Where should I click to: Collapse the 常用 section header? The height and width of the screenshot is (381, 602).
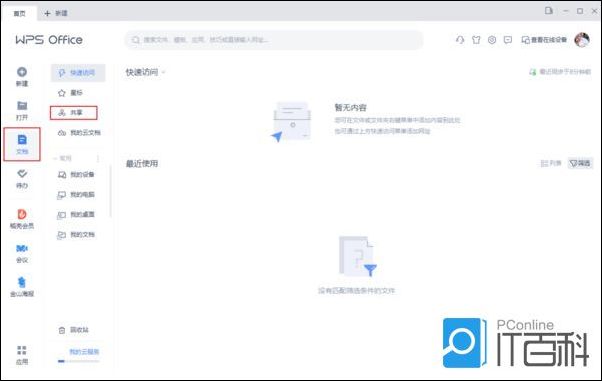(x=63, y=158)
